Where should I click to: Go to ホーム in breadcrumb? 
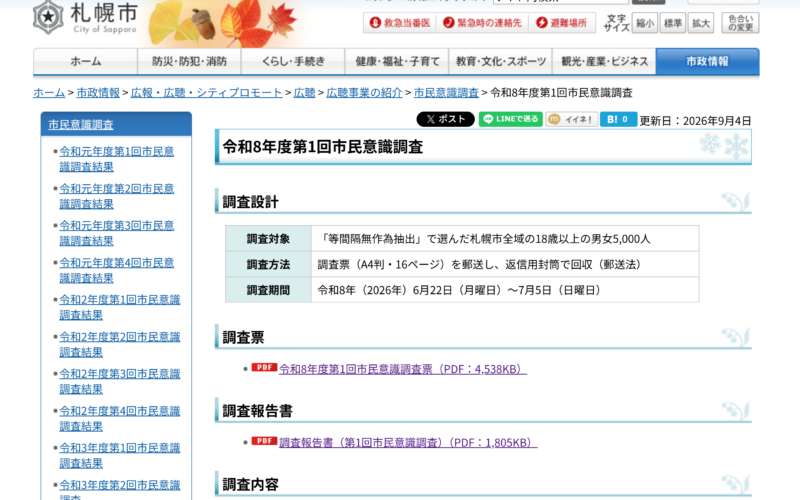pyautogui.click(x=49, y=93)
